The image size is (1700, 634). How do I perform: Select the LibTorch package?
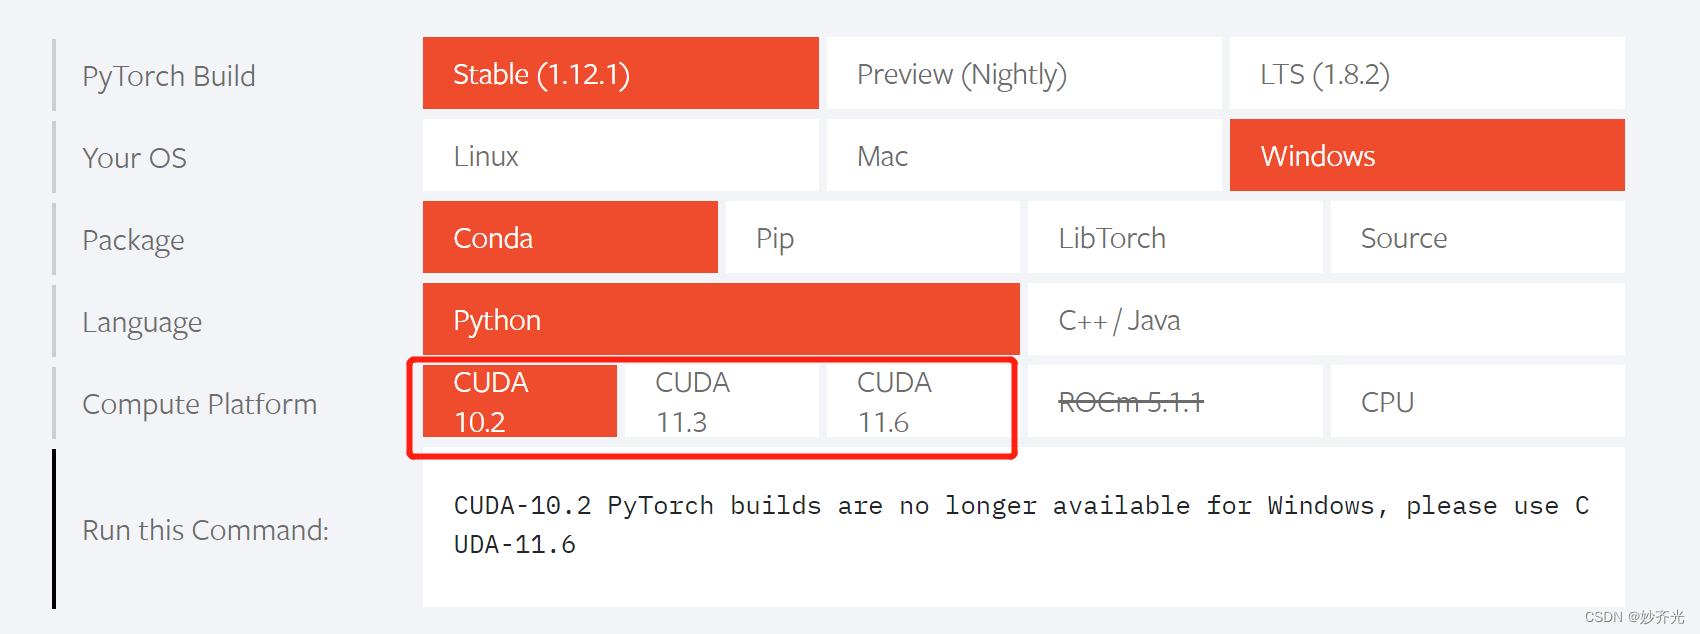pyautogui.click(x=1174, y=237)
